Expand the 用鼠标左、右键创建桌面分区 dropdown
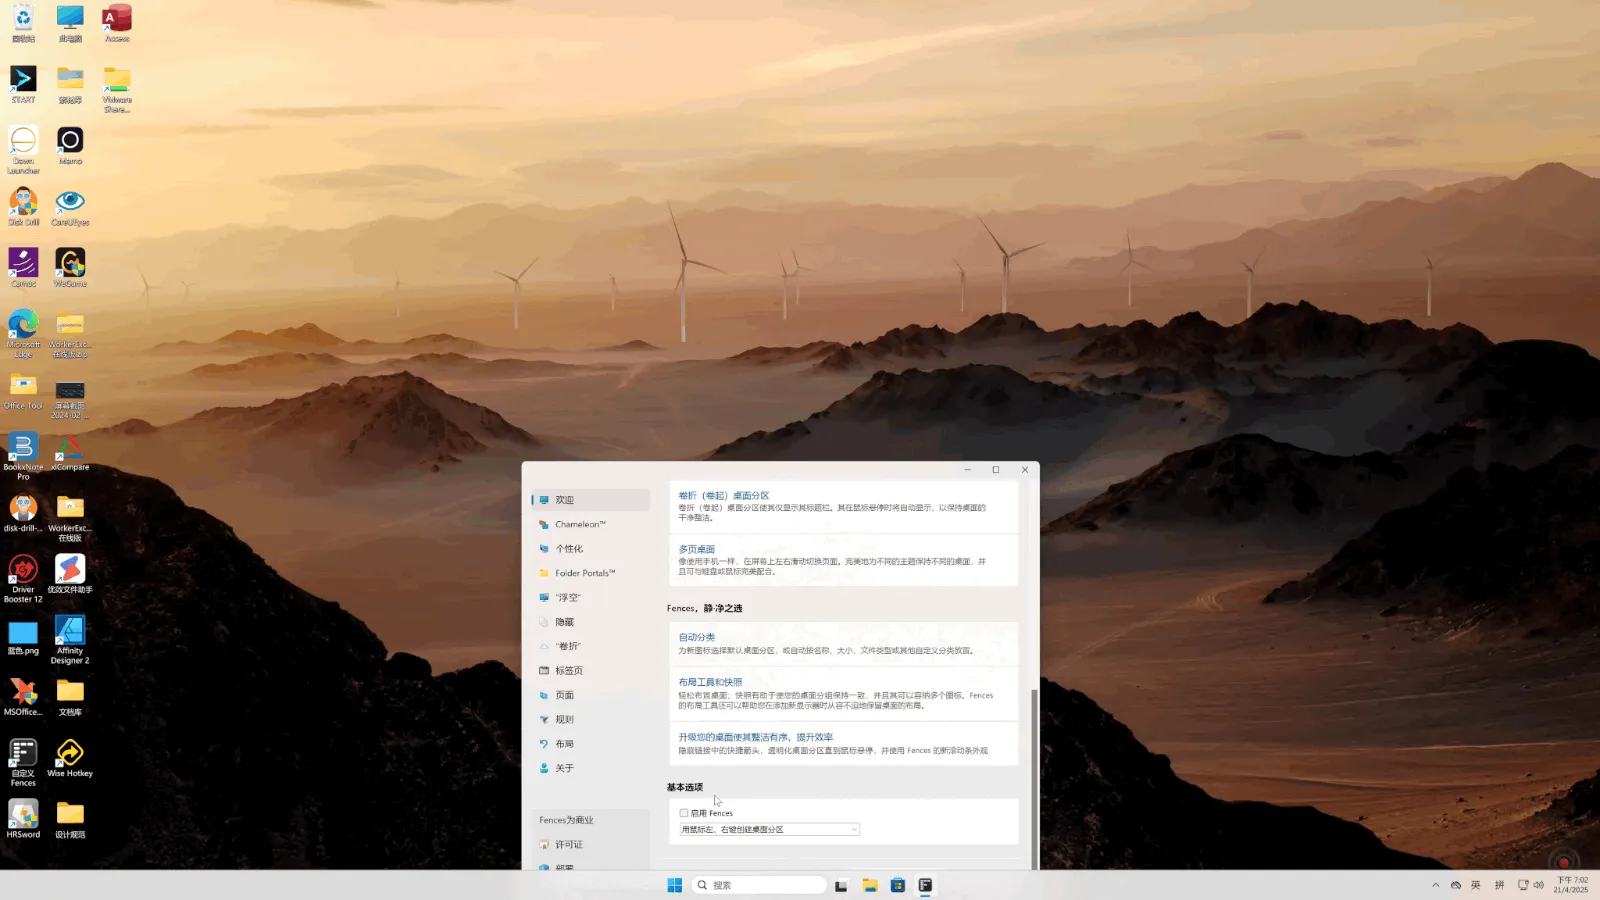Image resolution: width=1600 pixels, height=900 pixels. 769,830
